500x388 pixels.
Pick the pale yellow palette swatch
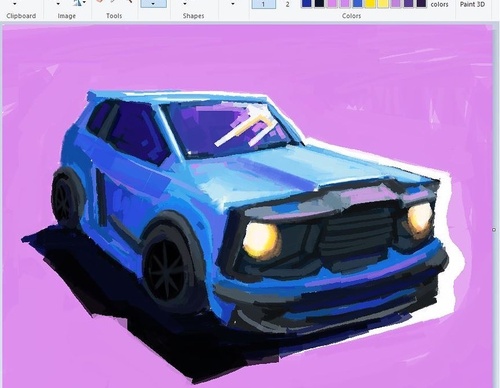coord(383,3)
